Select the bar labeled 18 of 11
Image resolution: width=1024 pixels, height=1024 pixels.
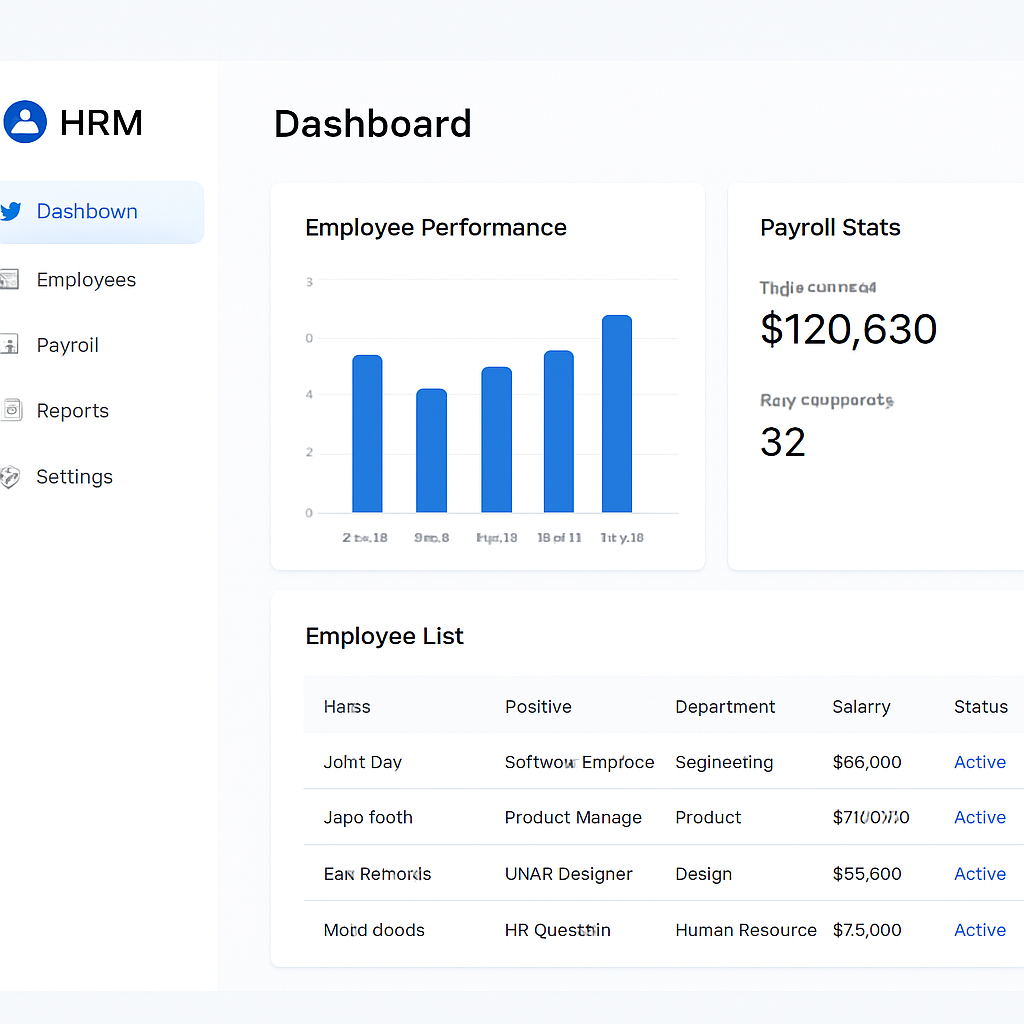pyautogui.click(x=559, y=432)
